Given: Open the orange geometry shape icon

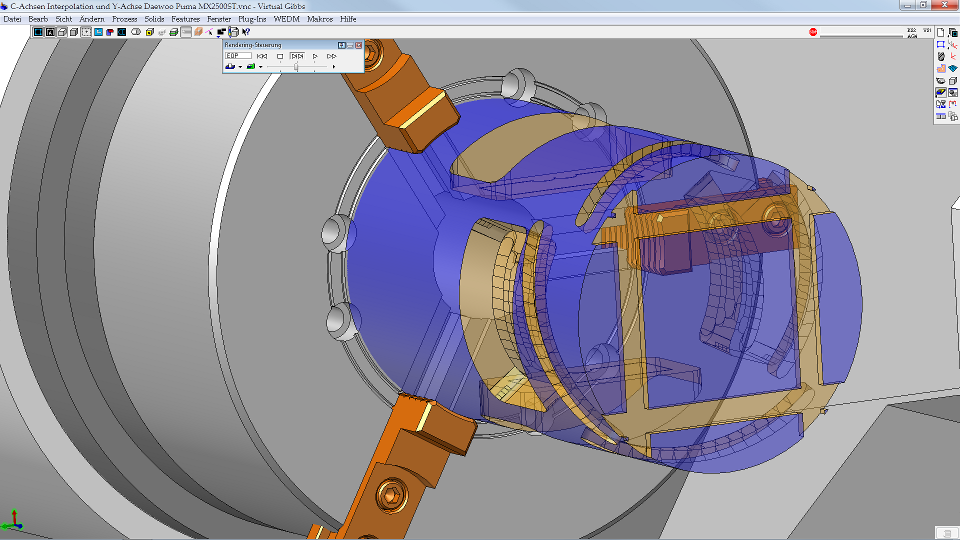Looking at the screenshot, I should coord(940,69).
